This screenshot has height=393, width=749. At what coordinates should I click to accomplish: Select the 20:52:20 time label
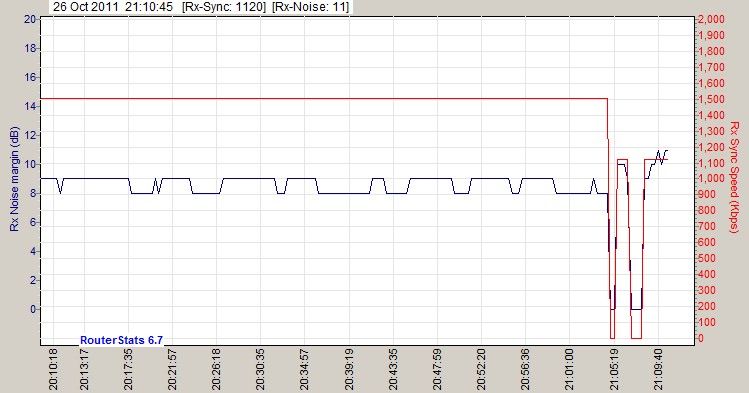(x=481, y=369)
